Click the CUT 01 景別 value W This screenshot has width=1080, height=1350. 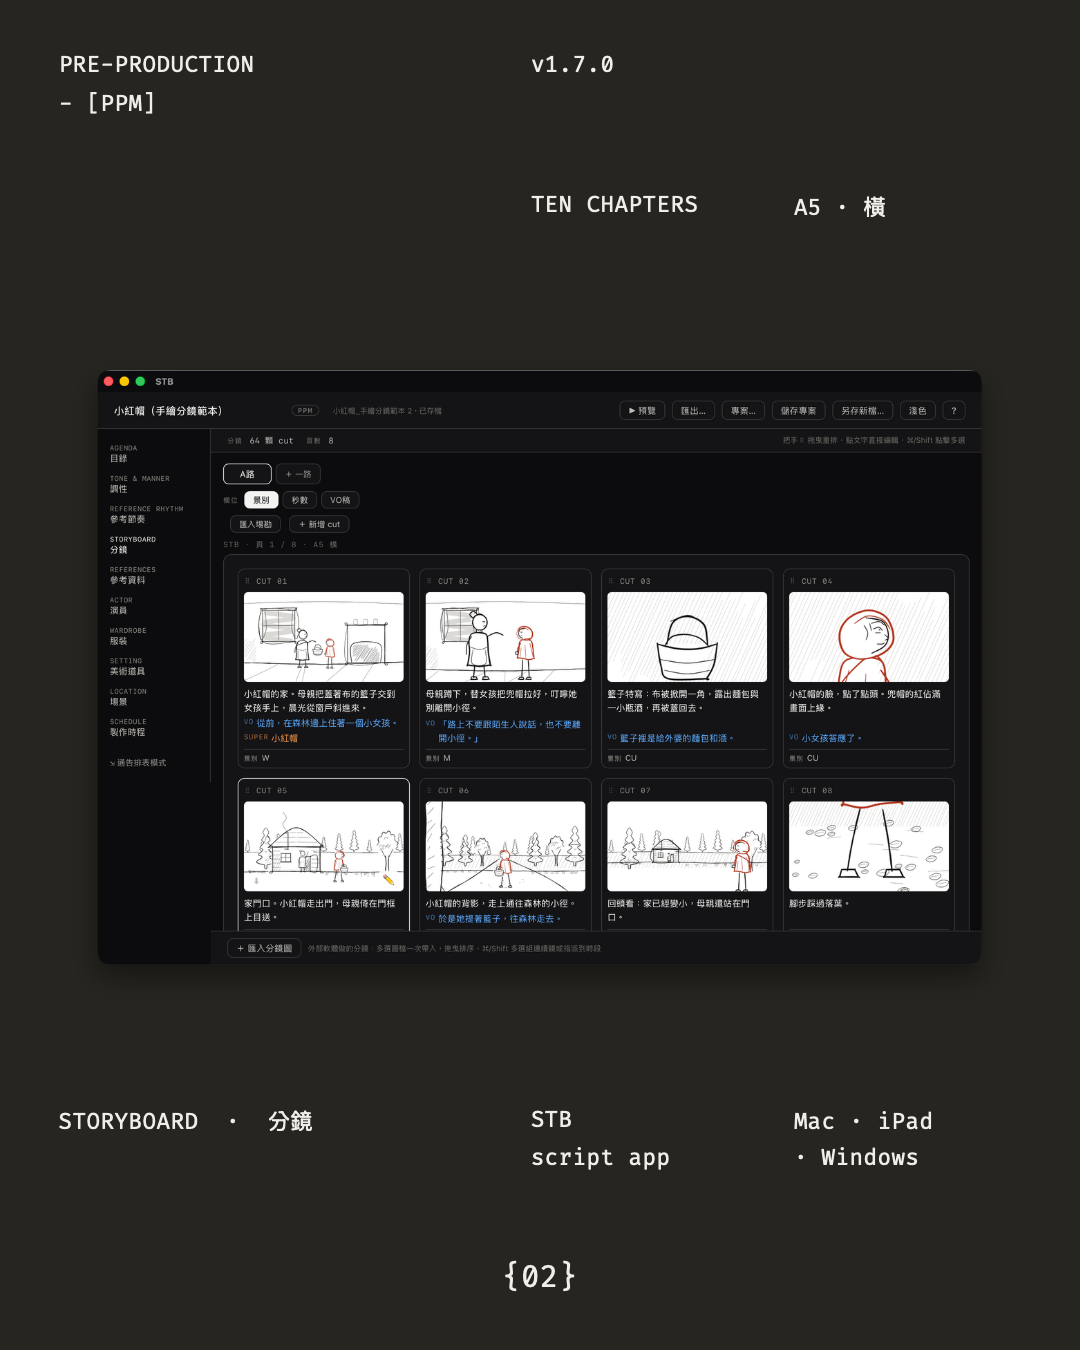coord(266,758)
